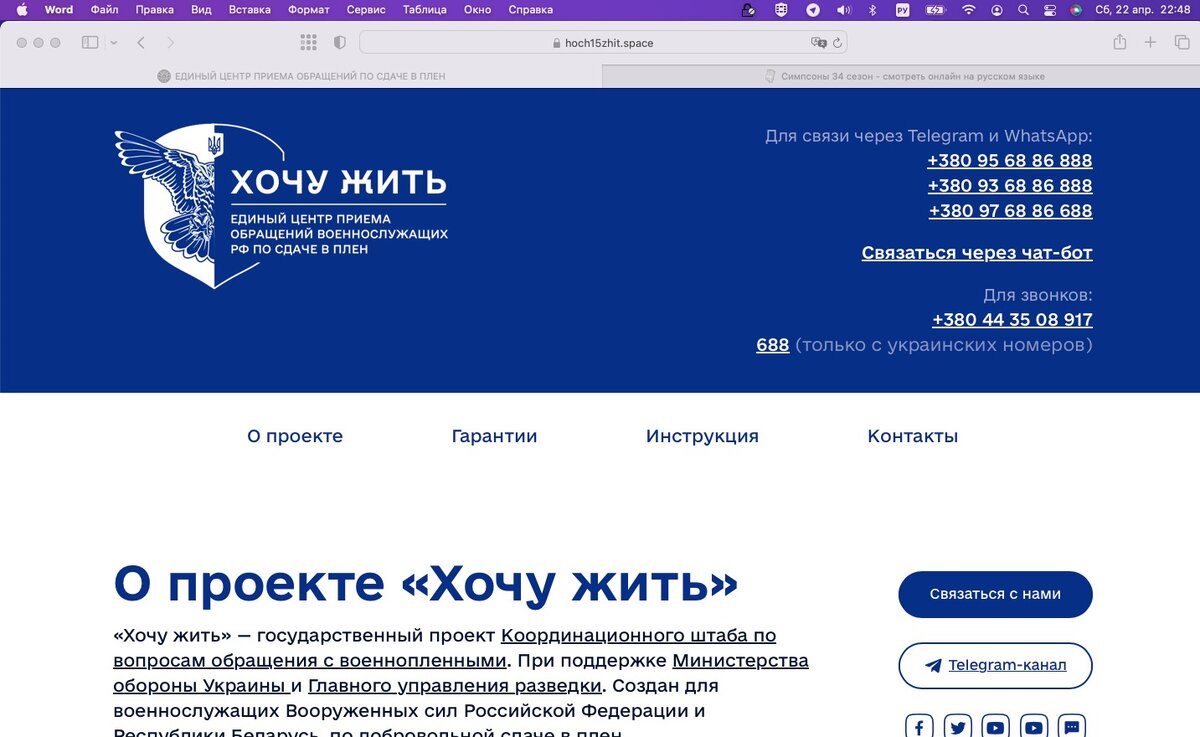Viewport: 1200px width, 737px height.
Task: Open the Вставка menu
Action: 249,10
